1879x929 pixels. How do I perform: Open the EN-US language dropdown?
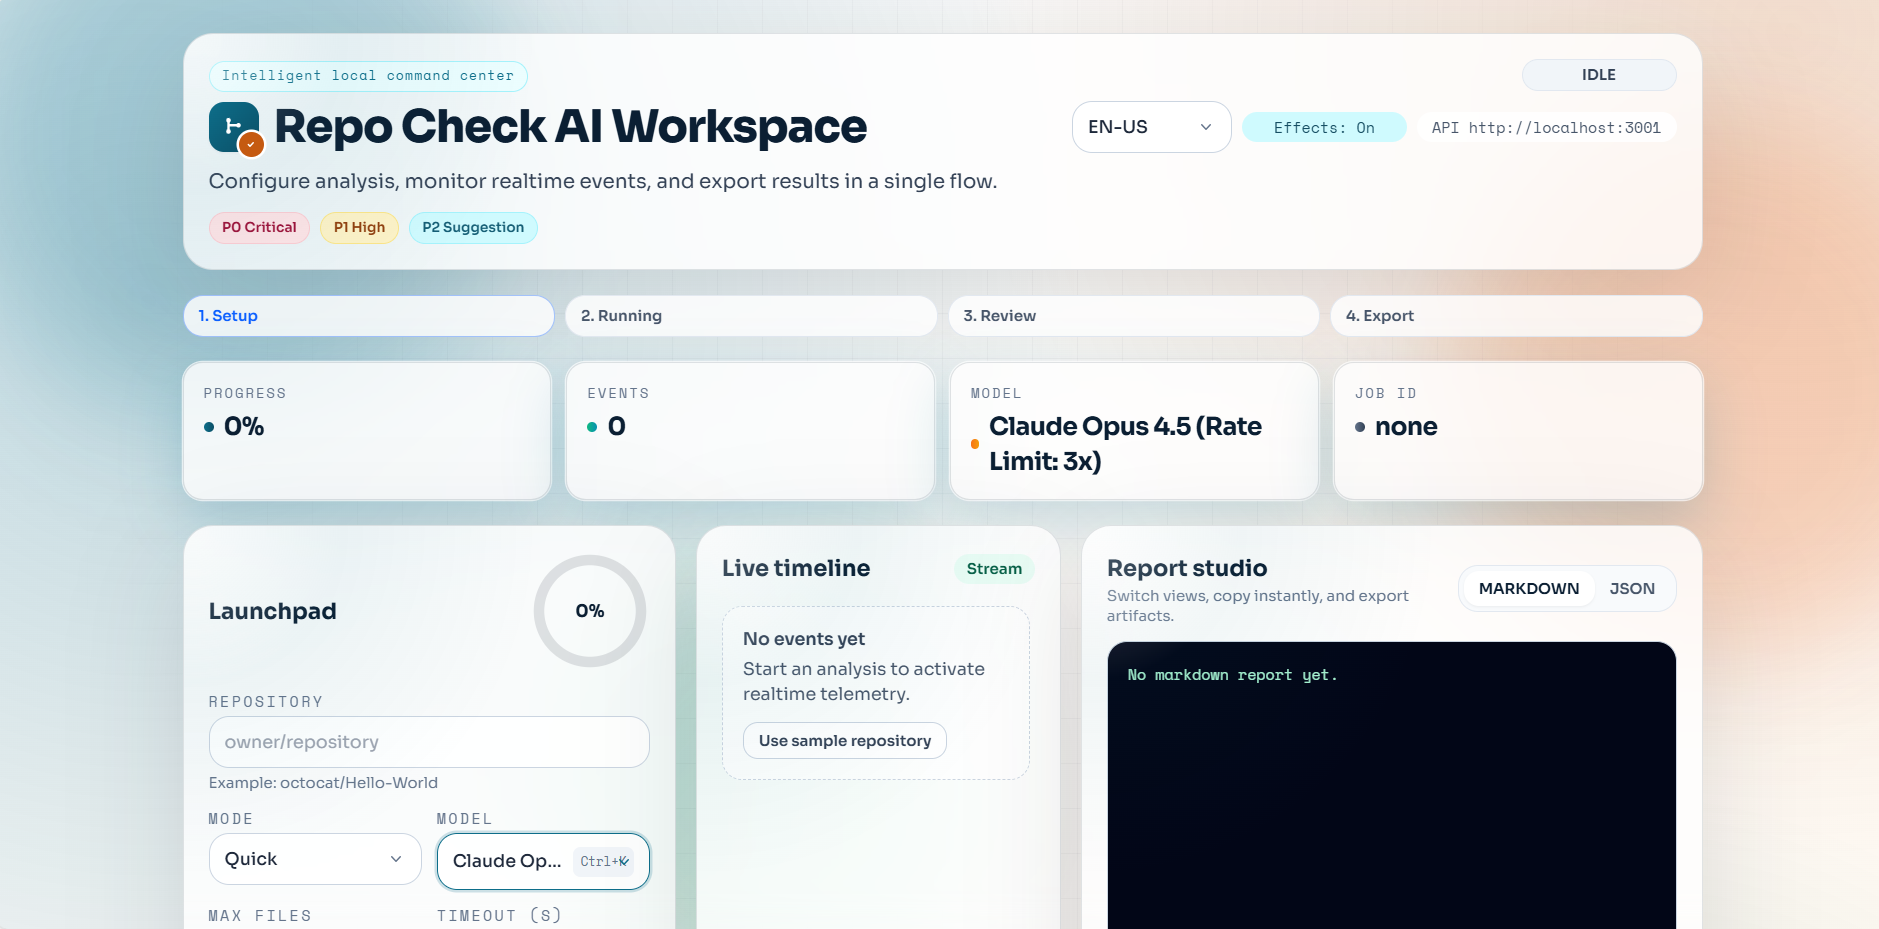(x=1151, y=127)
